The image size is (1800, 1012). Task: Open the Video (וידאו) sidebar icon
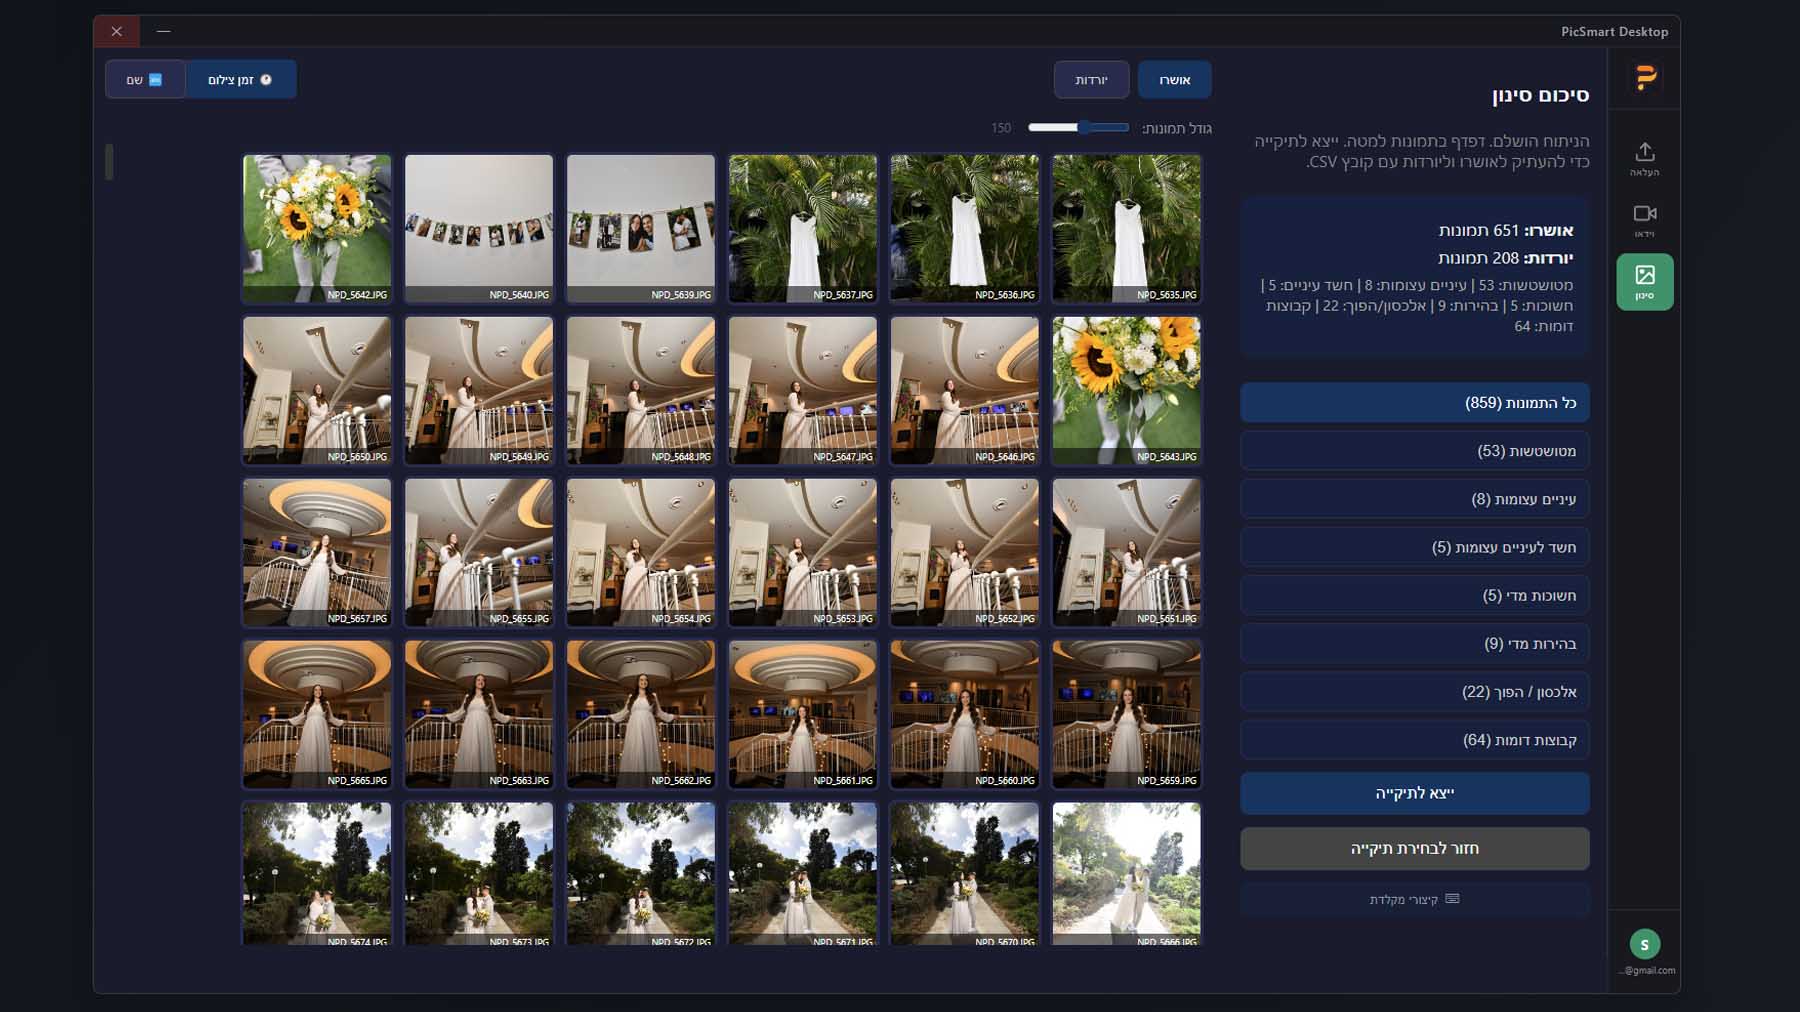[x=1644, y=219]
